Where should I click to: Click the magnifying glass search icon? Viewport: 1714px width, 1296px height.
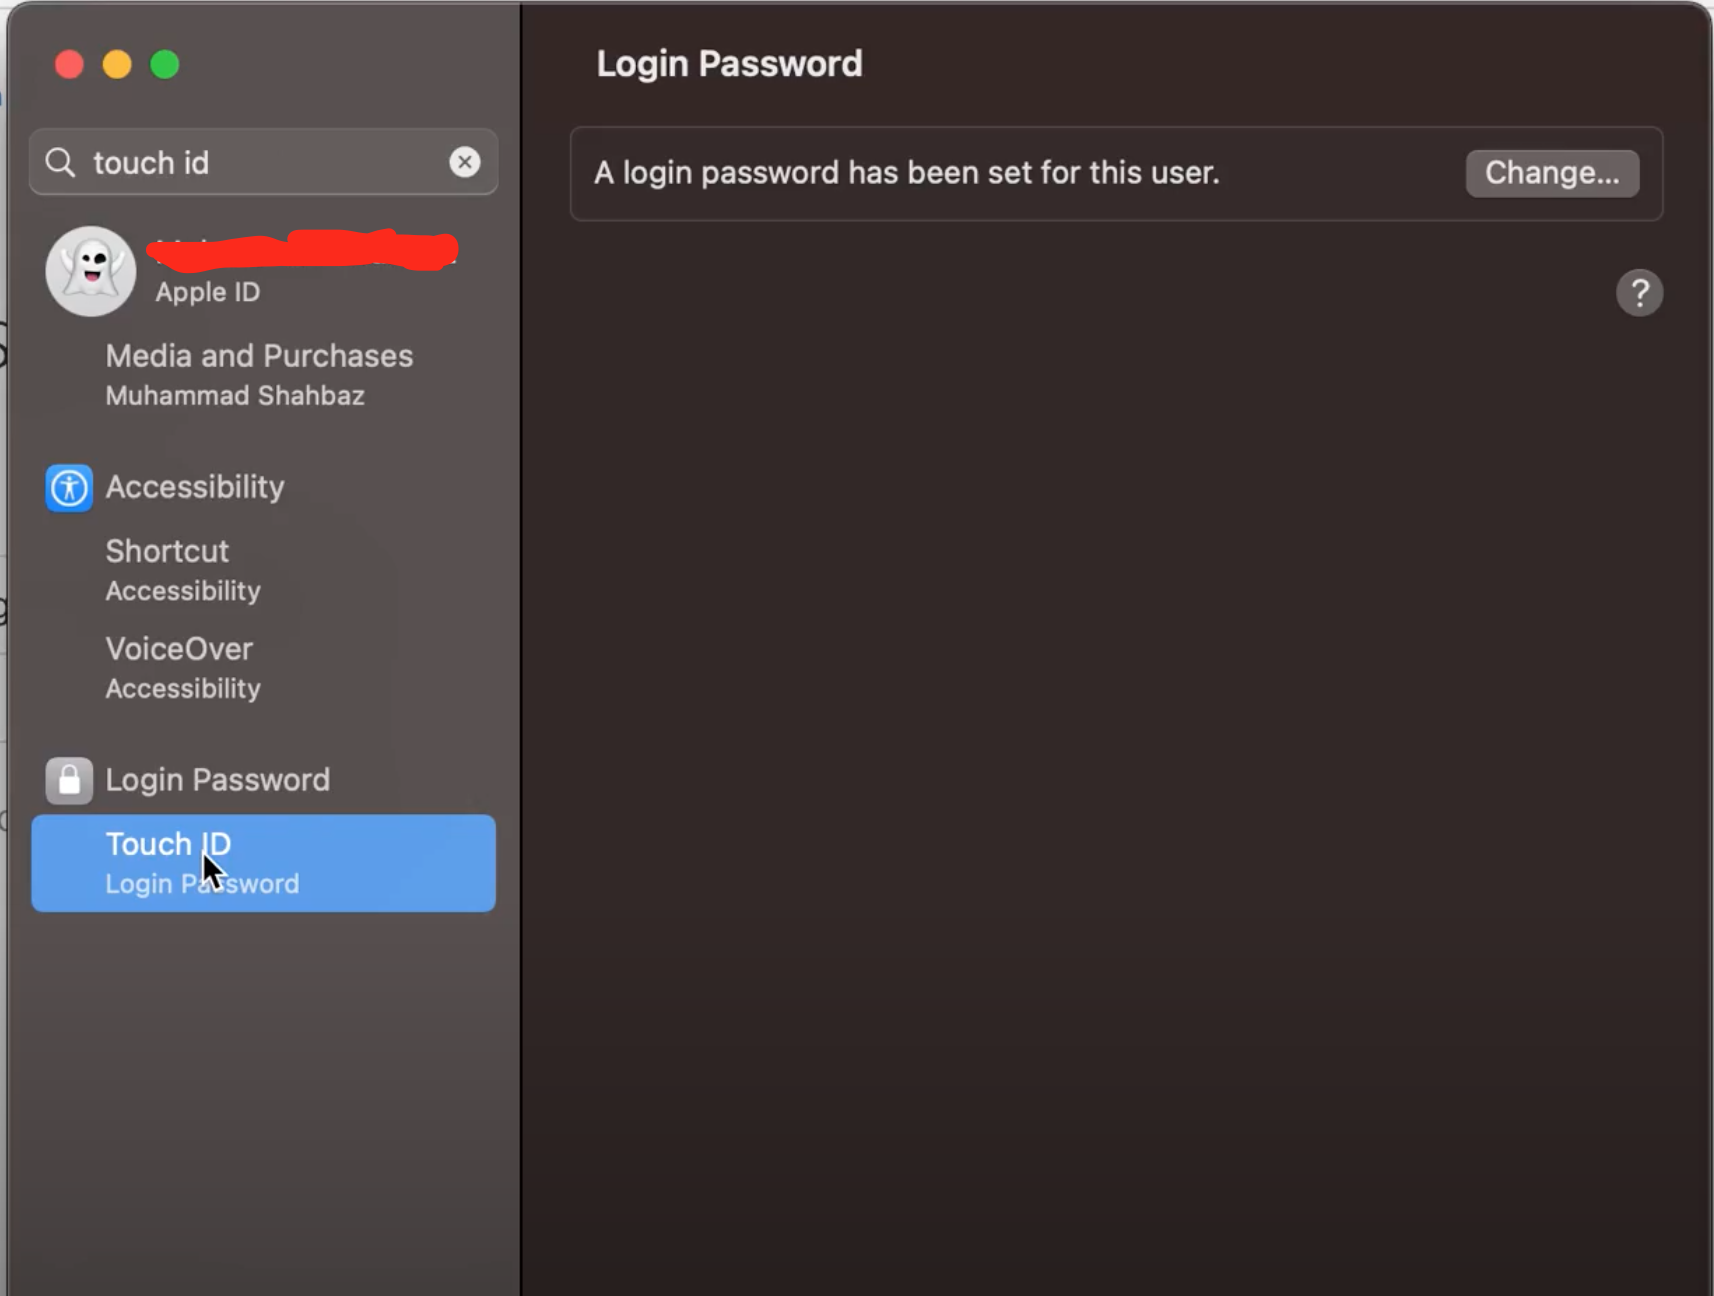tap(60, 162)
